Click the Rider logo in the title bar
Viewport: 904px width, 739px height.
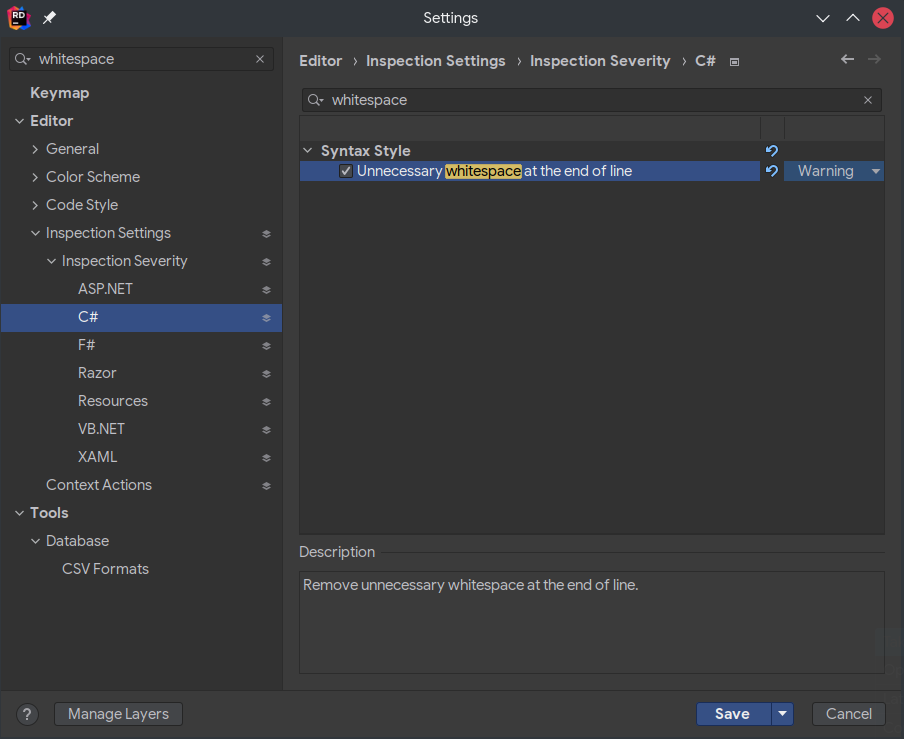(17, 17)
